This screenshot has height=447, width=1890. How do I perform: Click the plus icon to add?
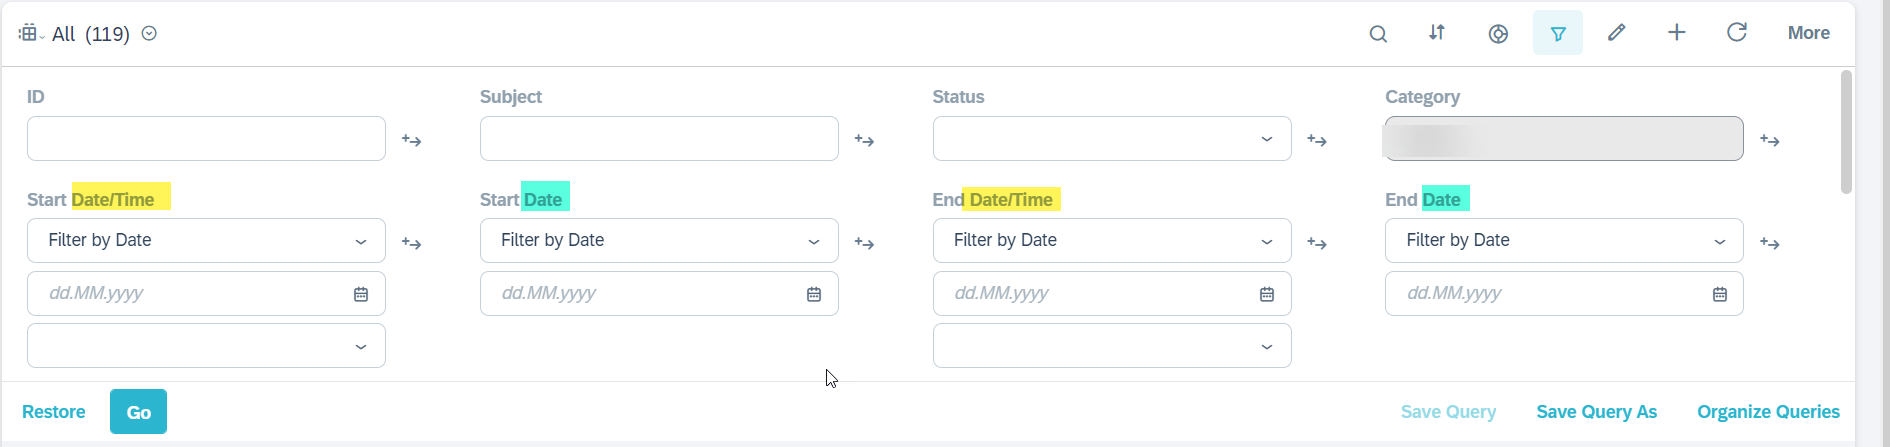(1677, 33)
